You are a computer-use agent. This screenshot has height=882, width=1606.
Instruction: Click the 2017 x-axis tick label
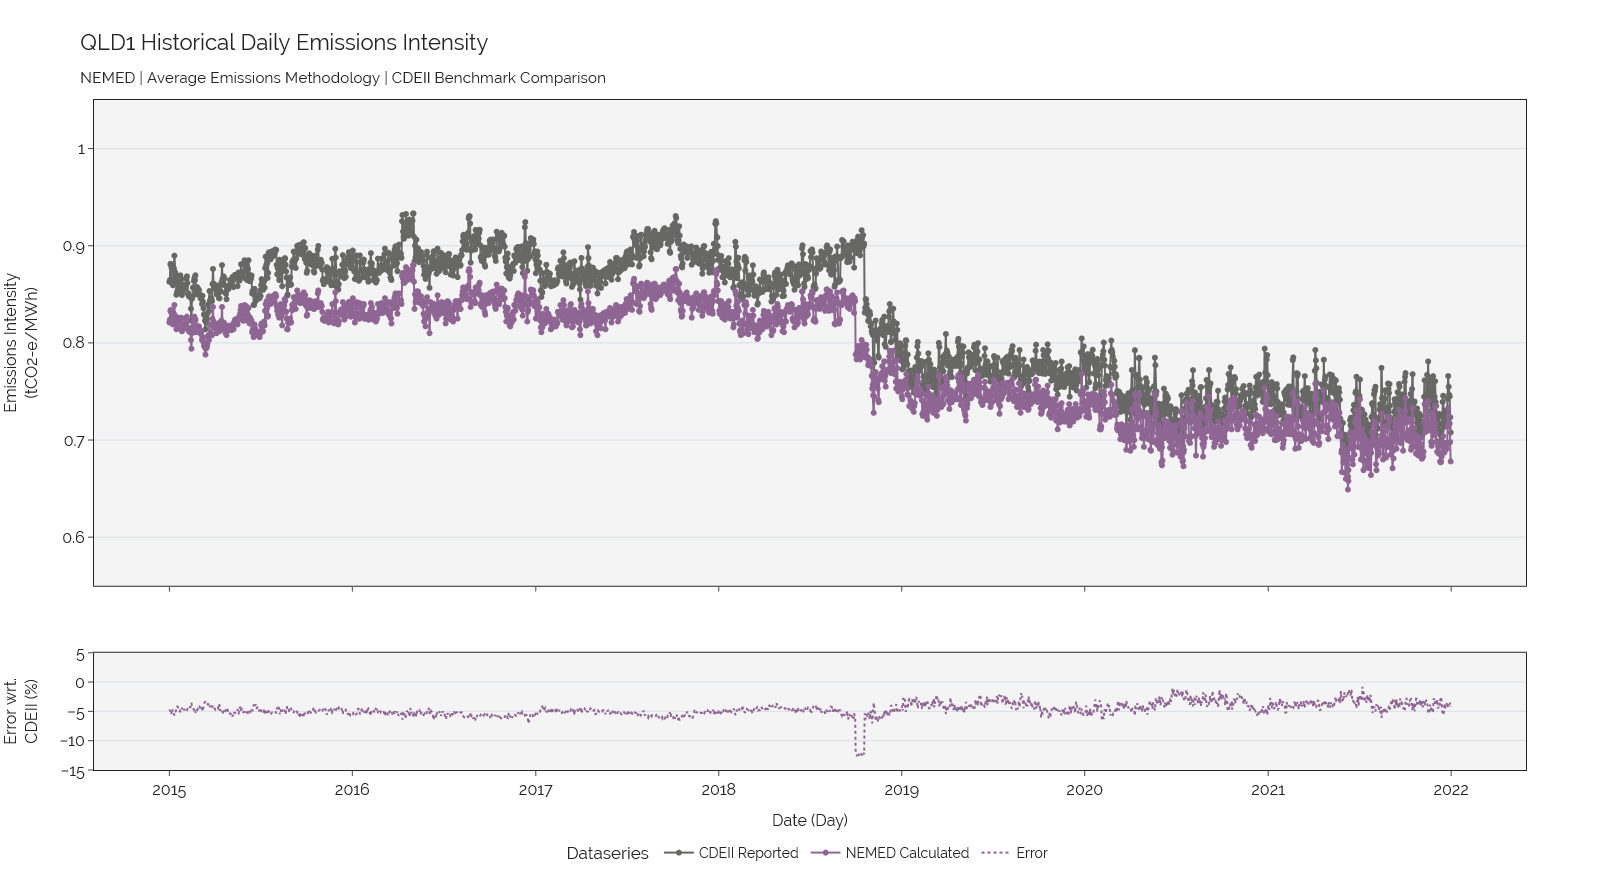coord(535,790)
